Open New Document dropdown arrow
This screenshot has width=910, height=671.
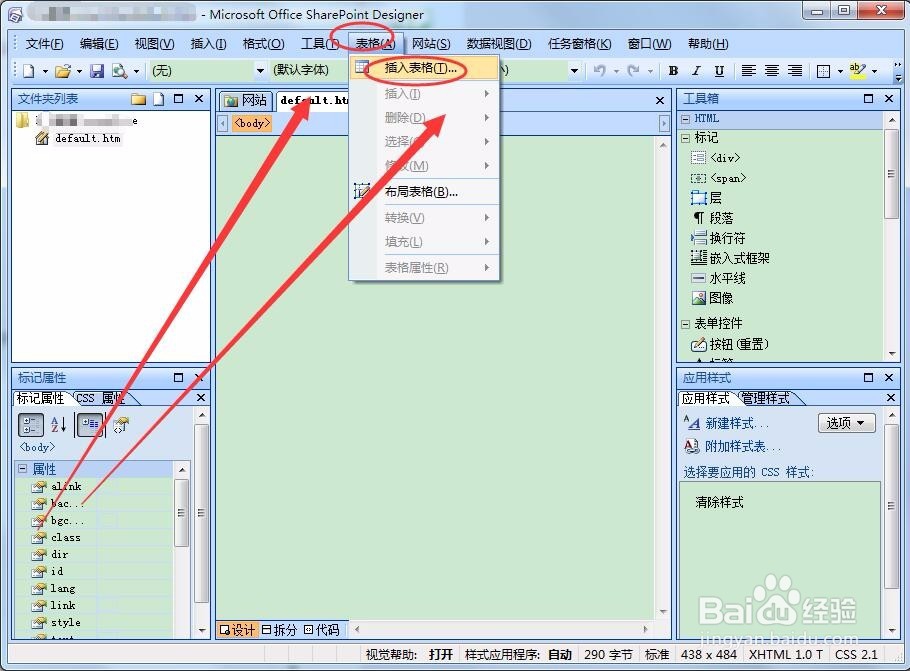click(x=45, y=71)
